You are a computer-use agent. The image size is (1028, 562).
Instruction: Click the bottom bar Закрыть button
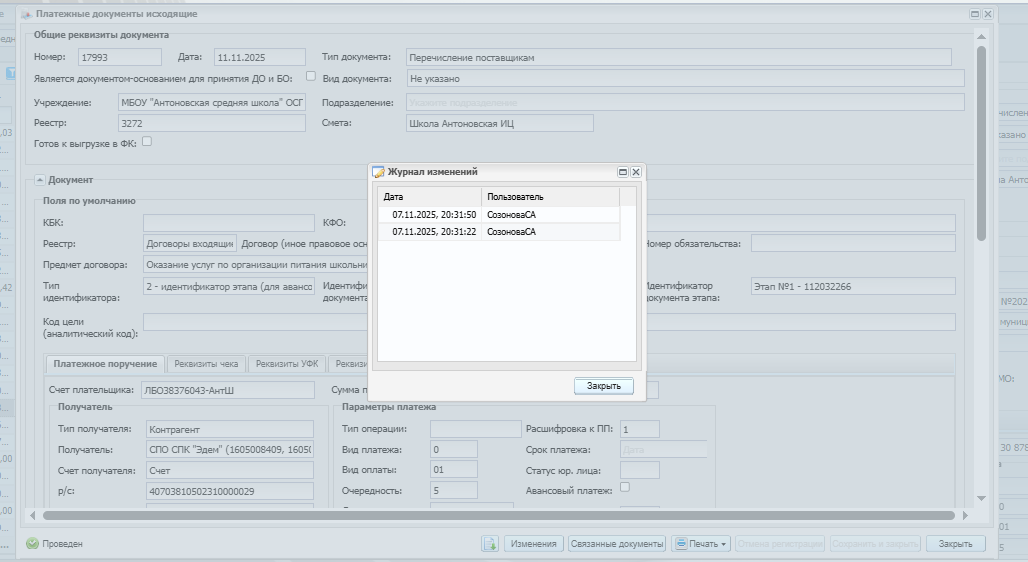point(955,544)
